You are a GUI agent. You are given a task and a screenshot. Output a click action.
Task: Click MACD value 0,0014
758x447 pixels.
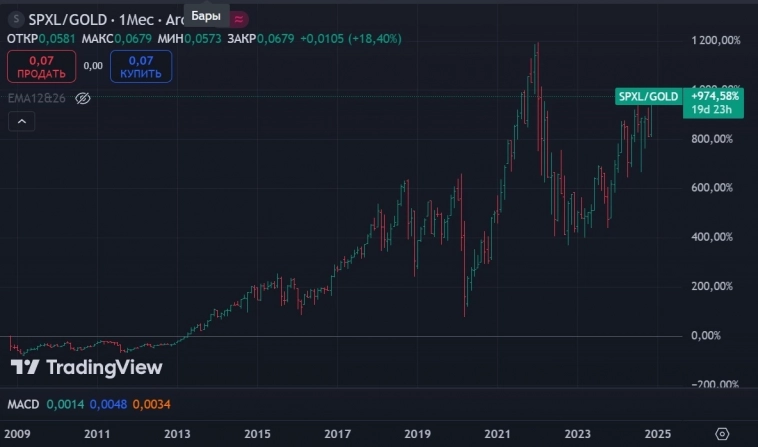coord(65,404)
